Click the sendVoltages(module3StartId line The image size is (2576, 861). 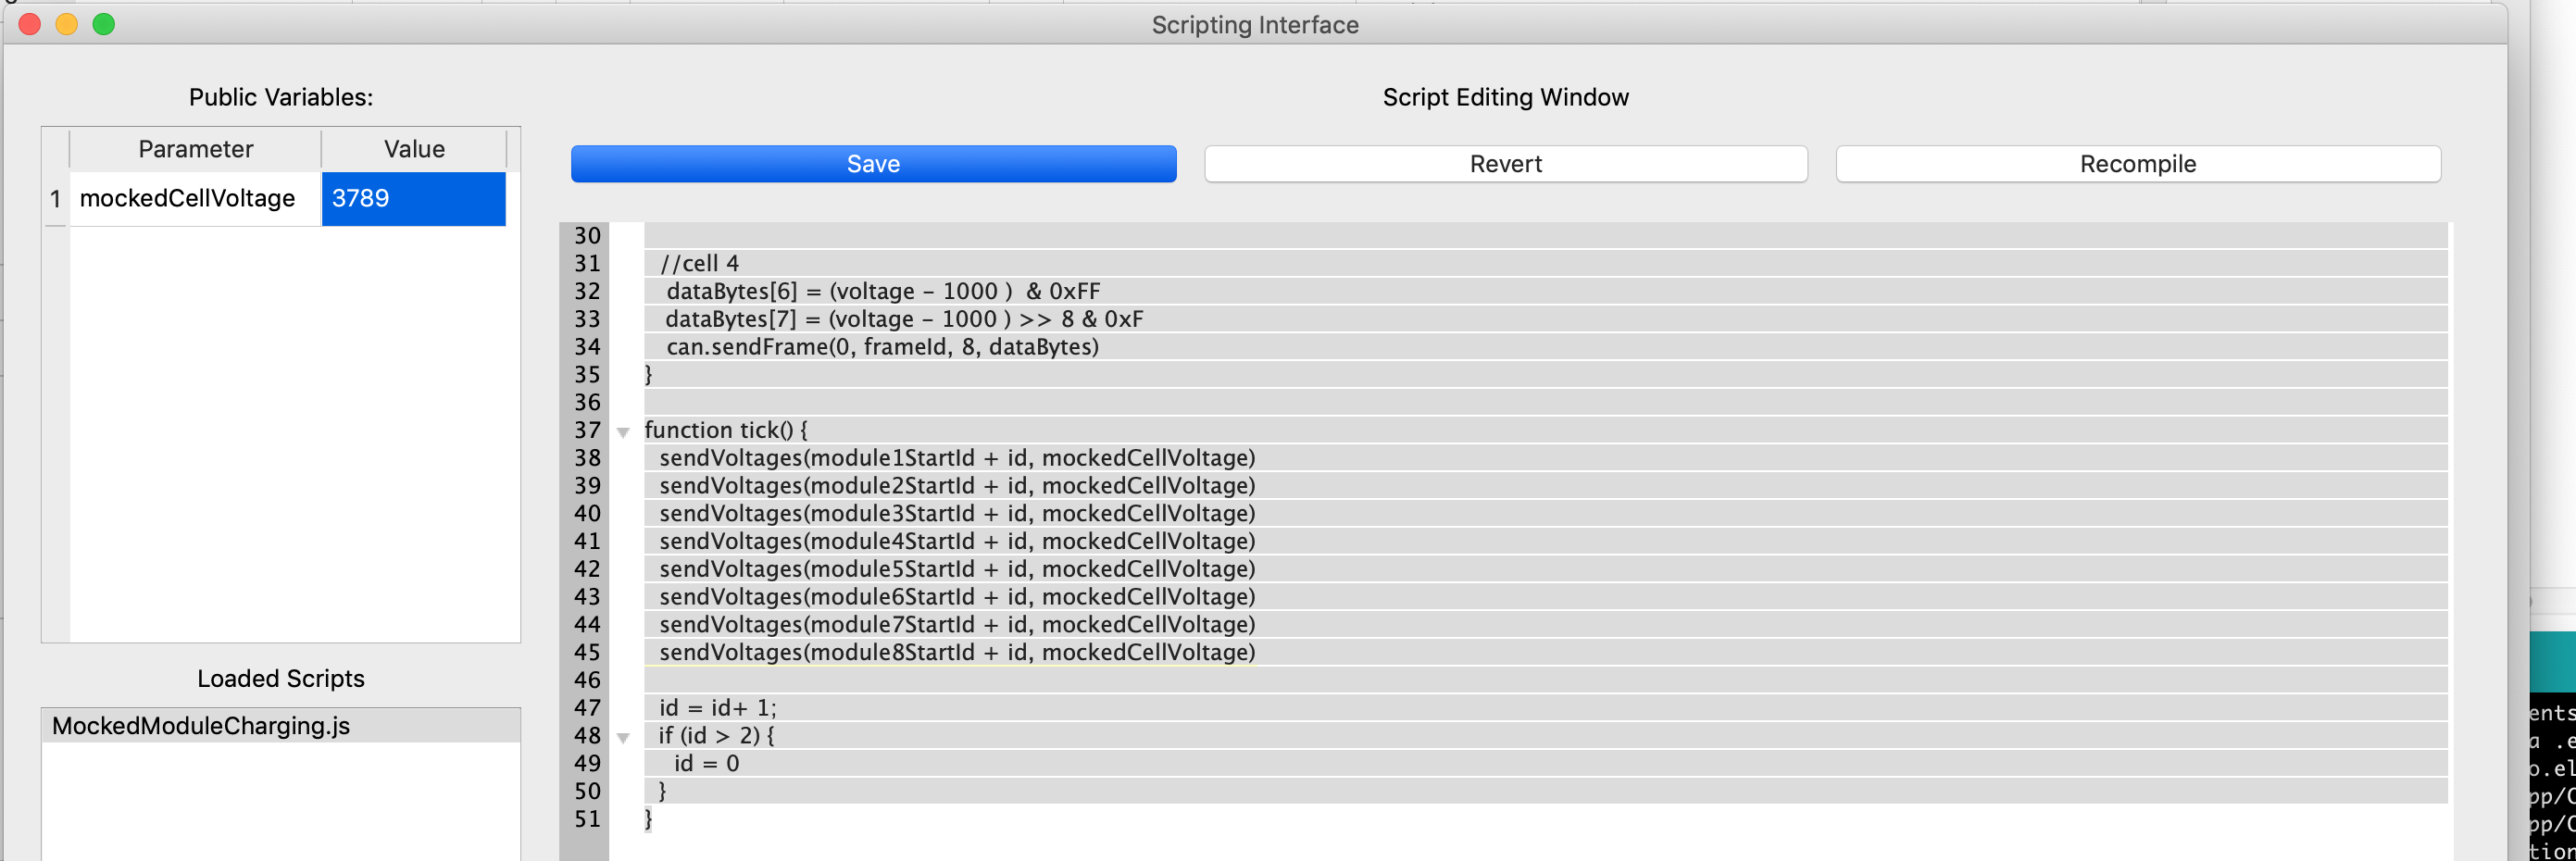pos(957,513)
